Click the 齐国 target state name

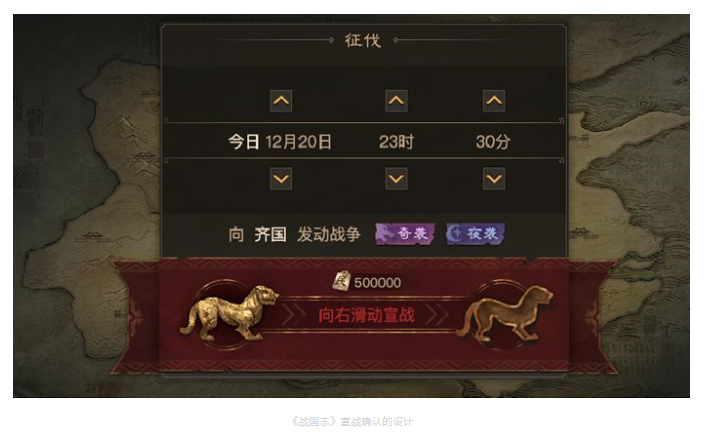(270, 234)
